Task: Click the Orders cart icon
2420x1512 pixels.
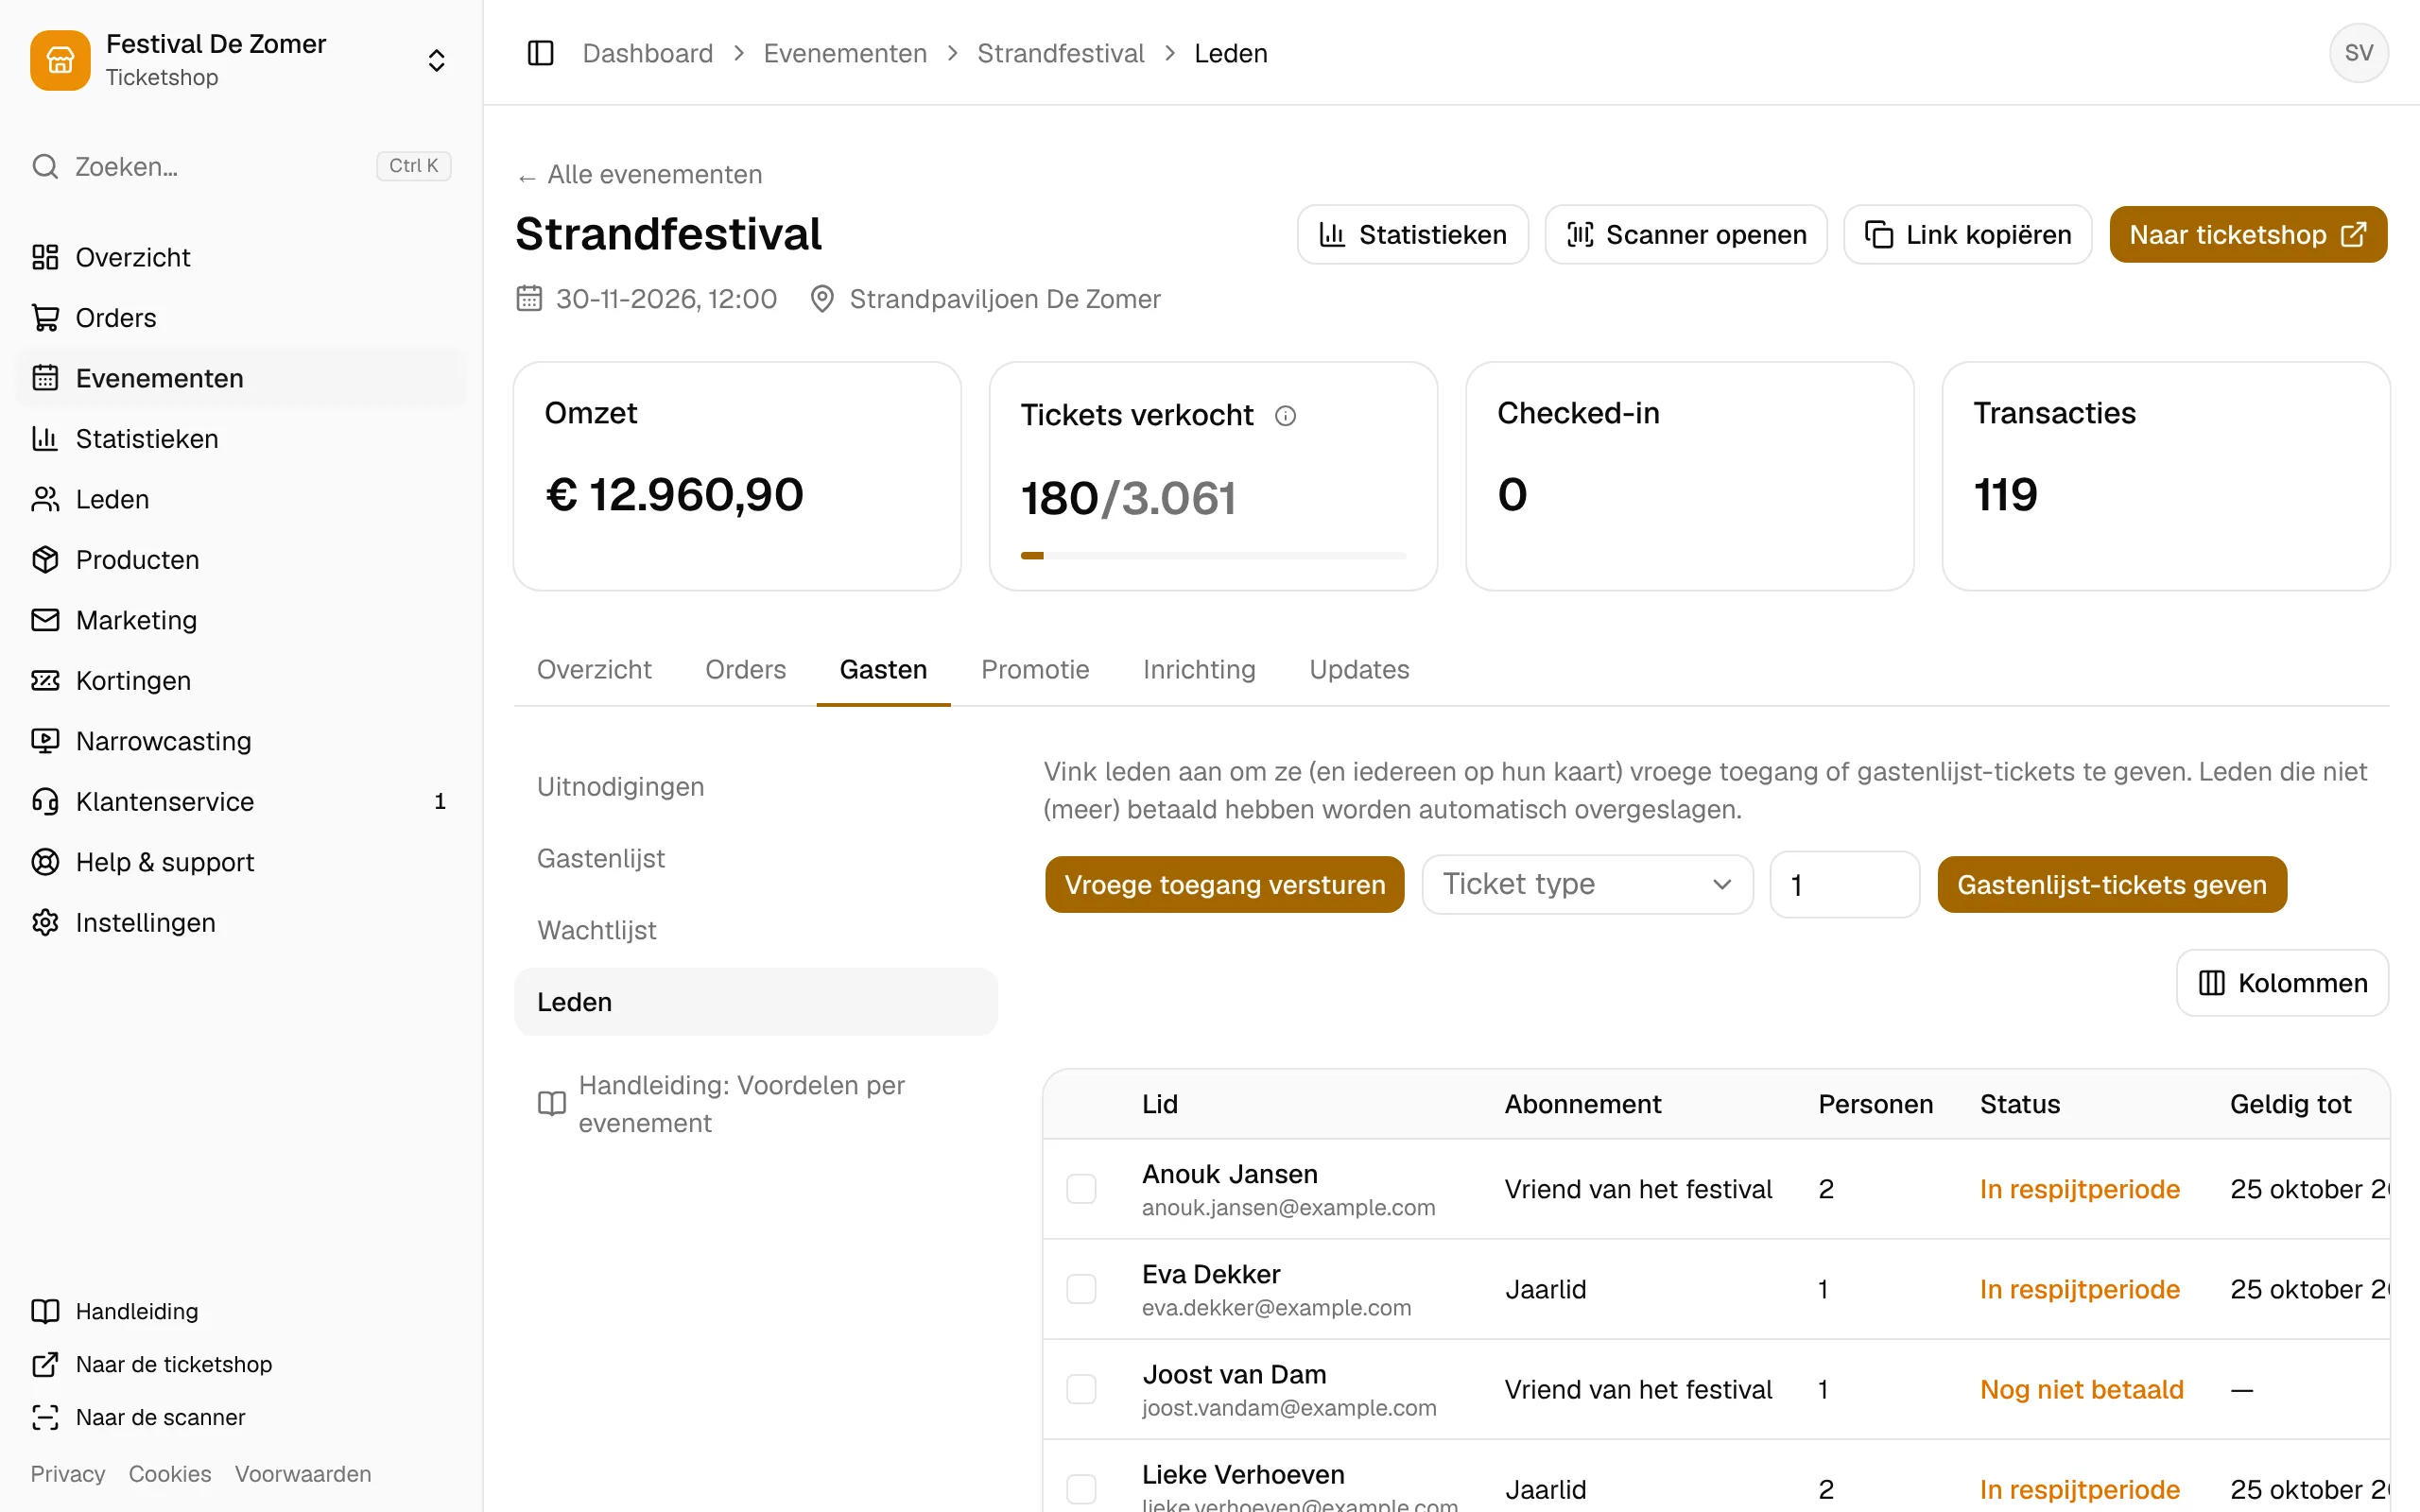Action: click(x=45, y=318)
